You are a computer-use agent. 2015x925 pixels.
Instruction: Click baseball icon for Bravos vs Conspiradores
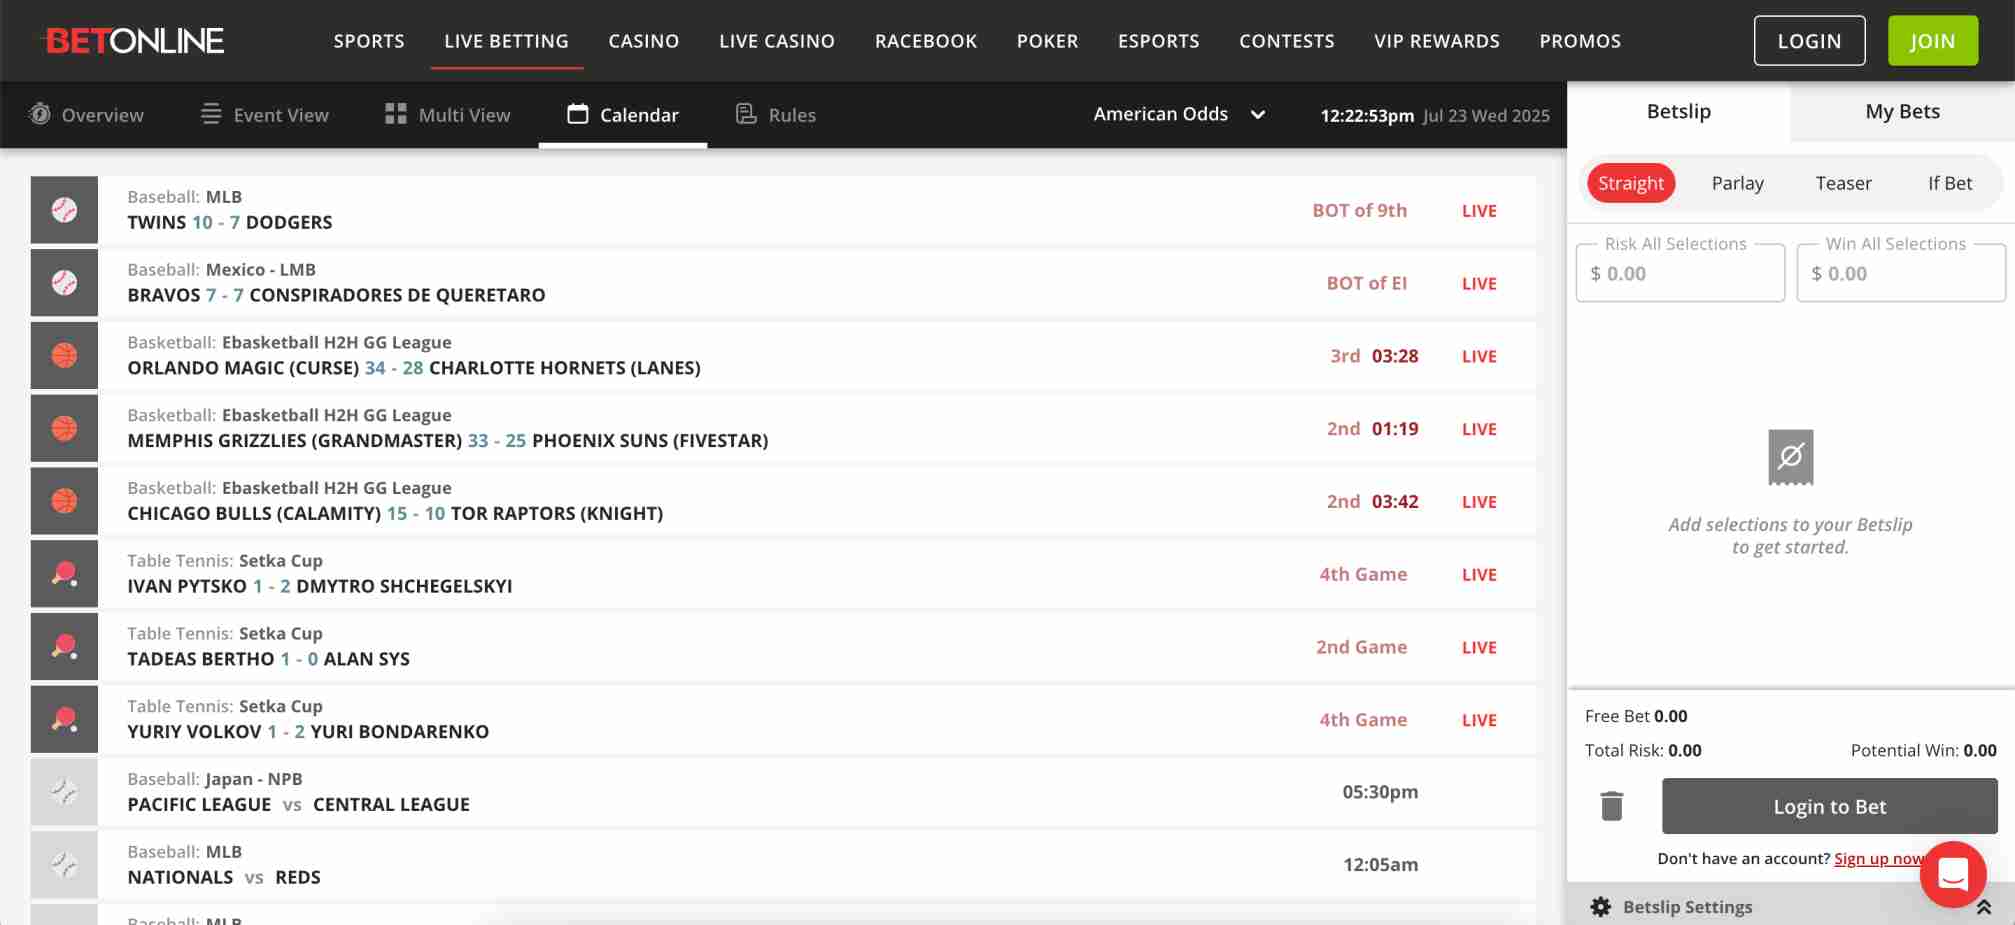(64, 283)
